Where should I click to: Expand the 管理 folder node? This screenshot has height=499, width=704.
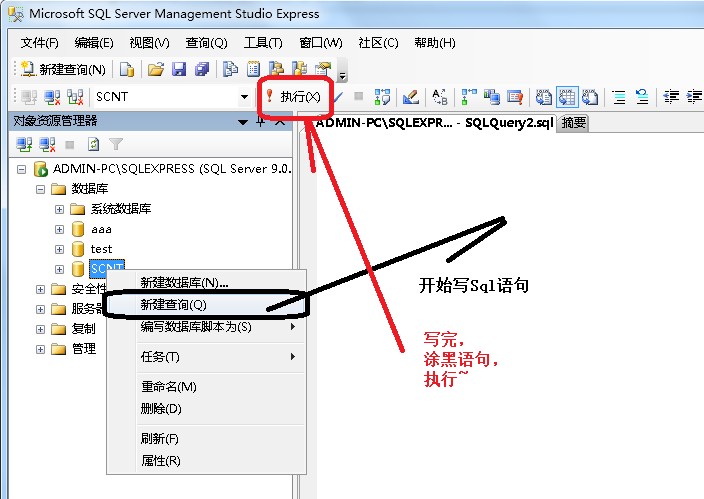click(40, 349)
